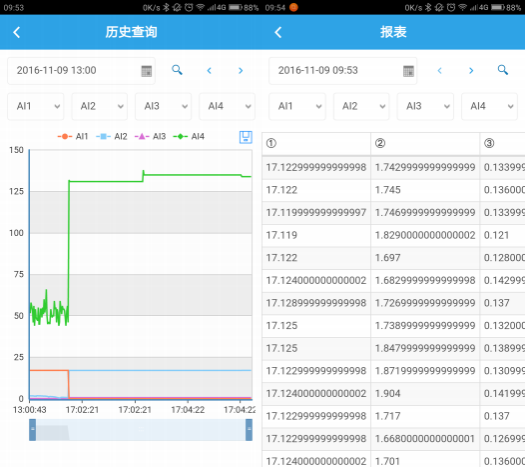Click the 2016-11-09 13:00 date field
The height and width of the screenshot is (467, 526).
click(81, 71)
